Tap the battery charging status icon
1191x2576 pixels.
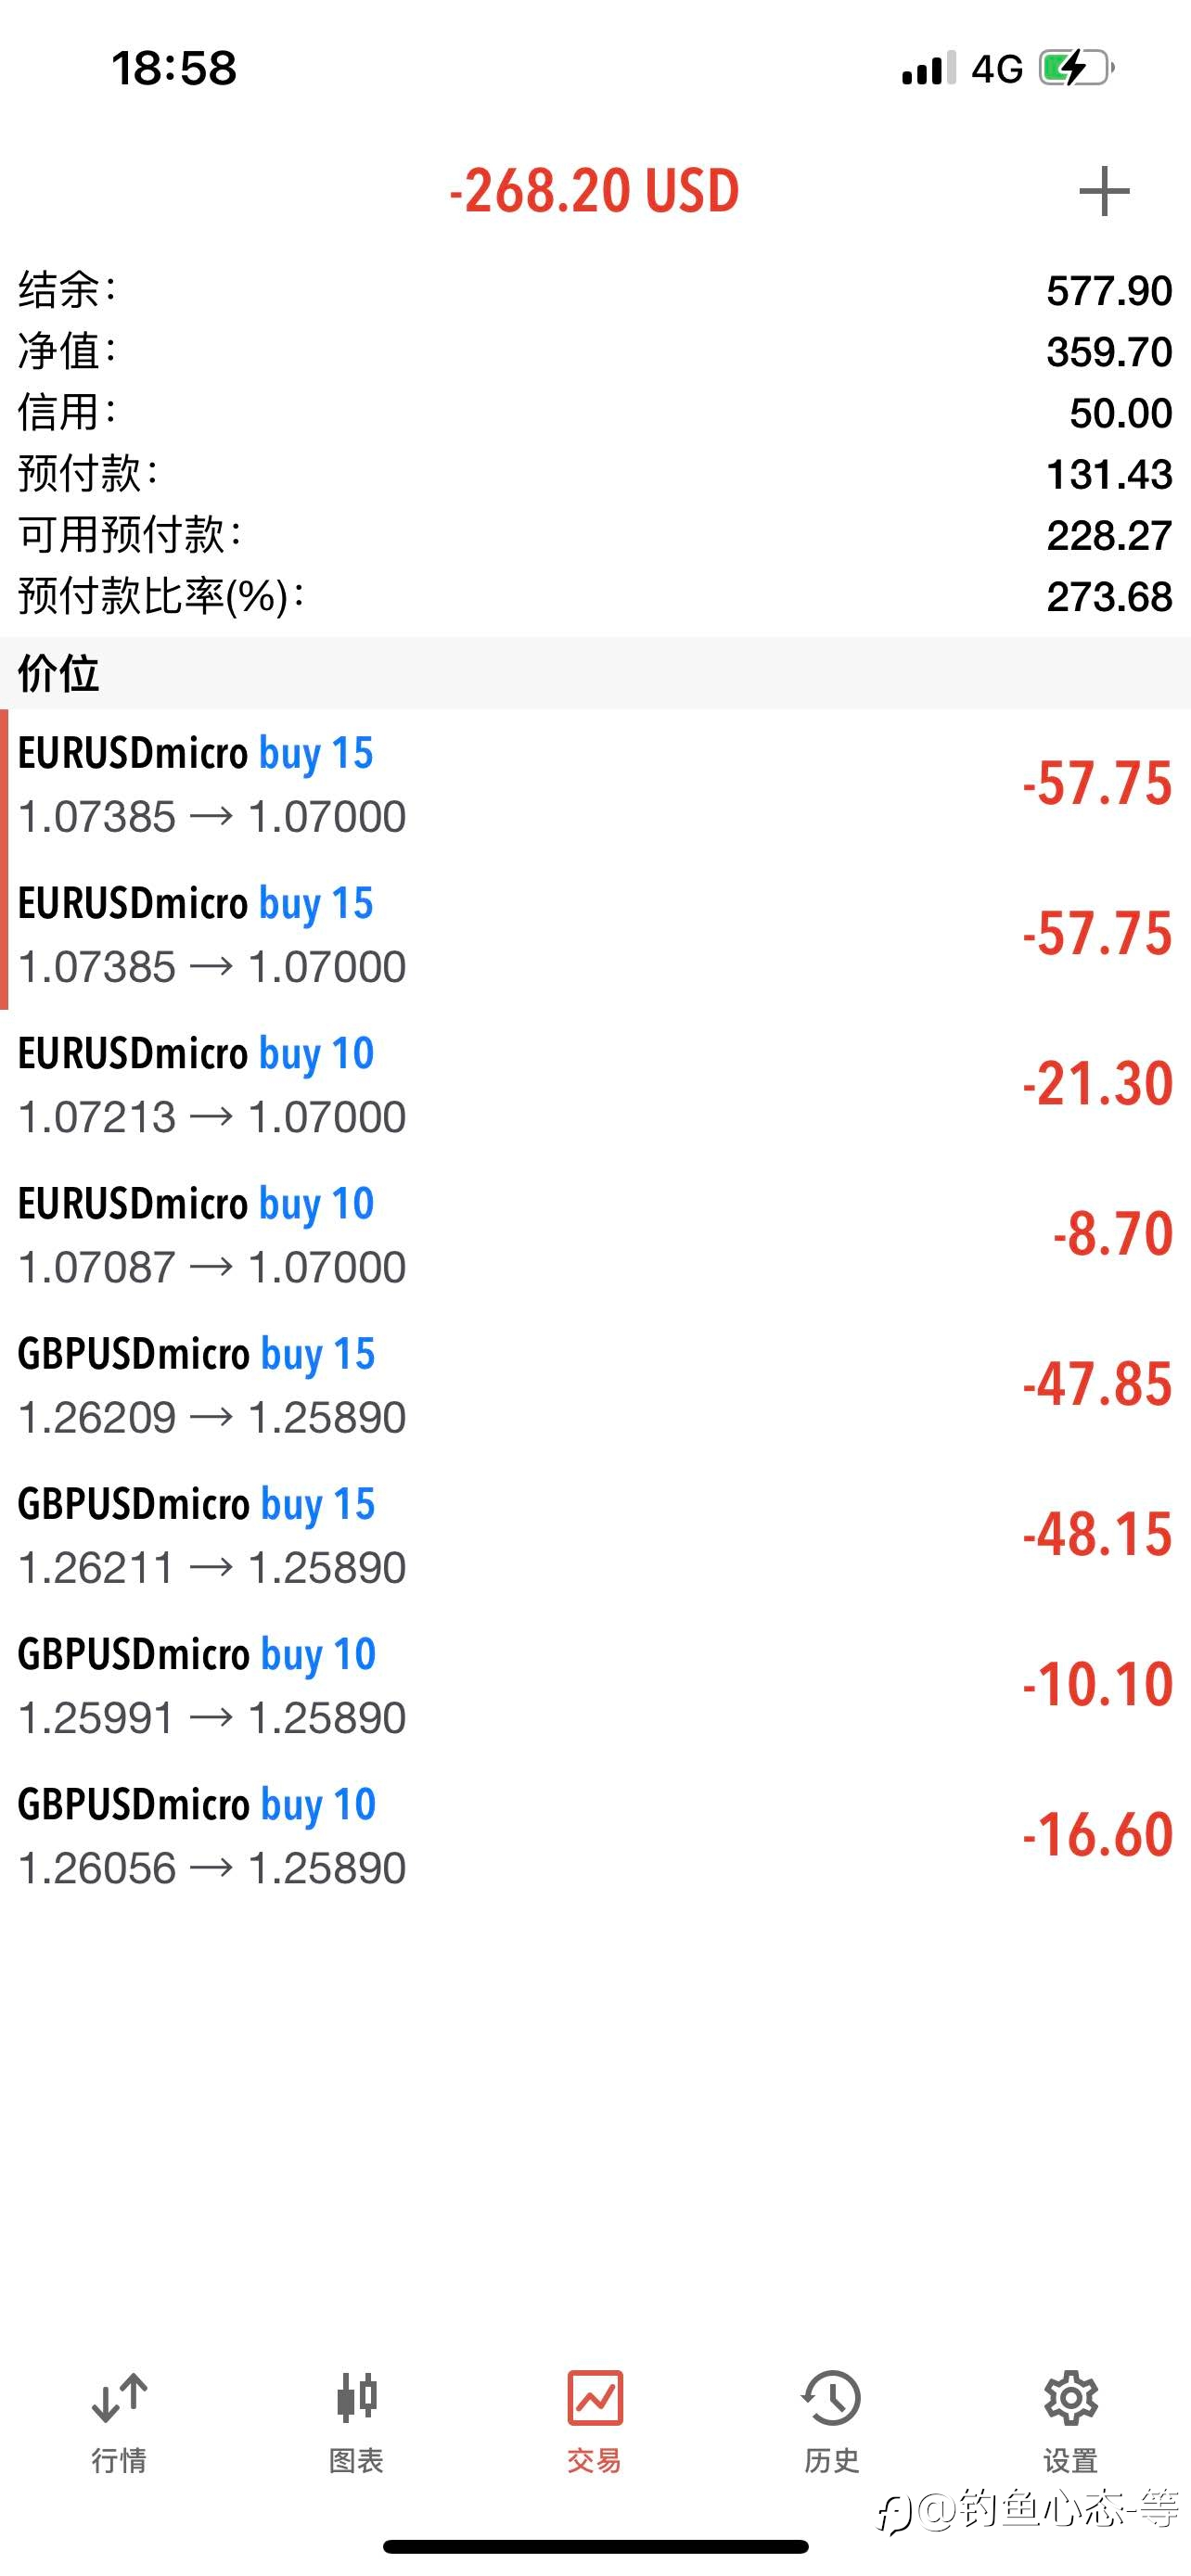1077,68
